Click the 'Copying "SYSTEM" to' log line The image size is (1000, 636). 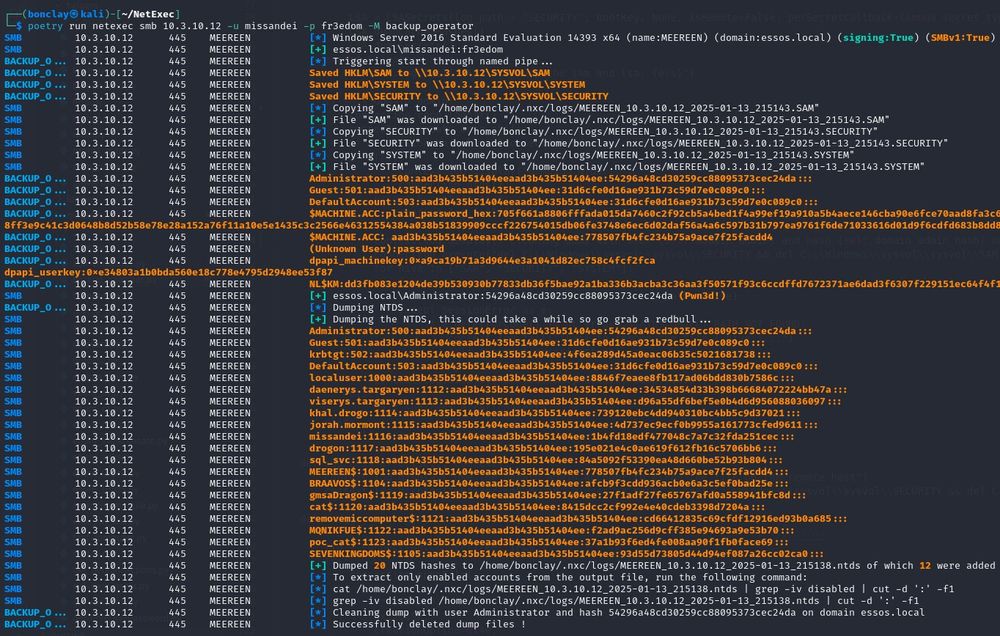point(592,155)
